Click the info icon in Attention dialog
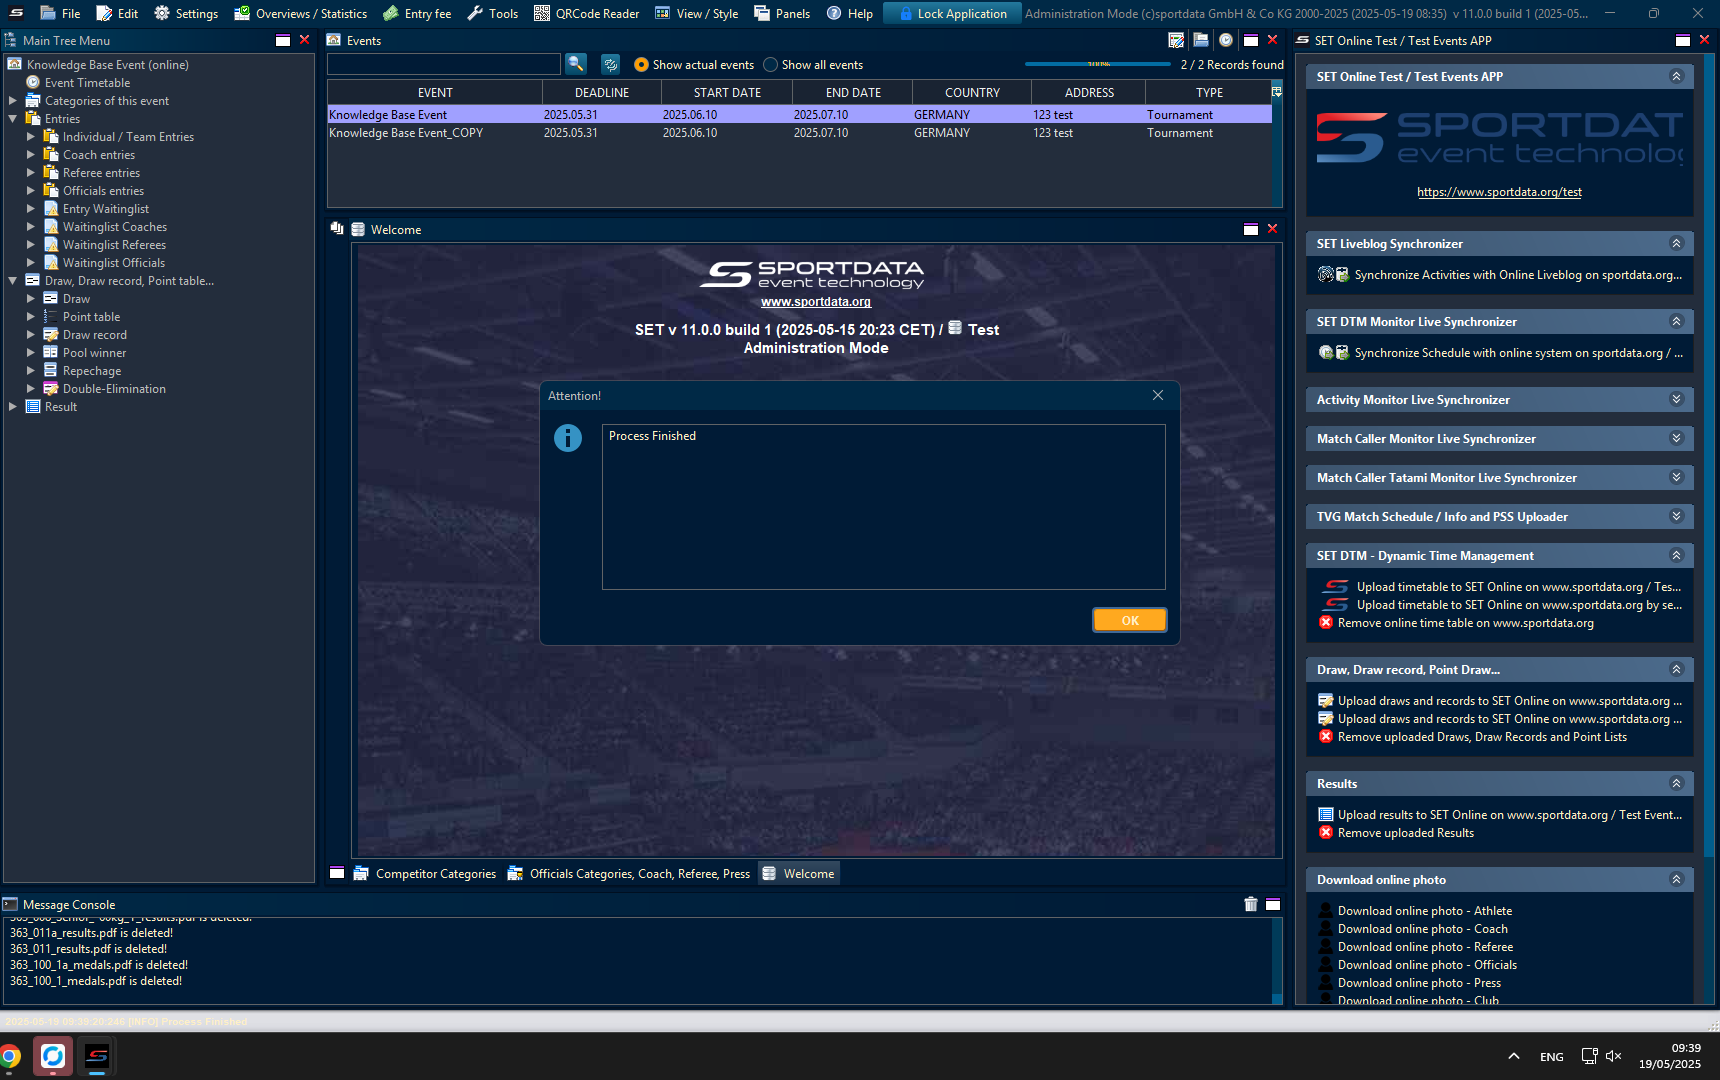Viewport: 1720px width, 1080px height. [x=568, y=438]
